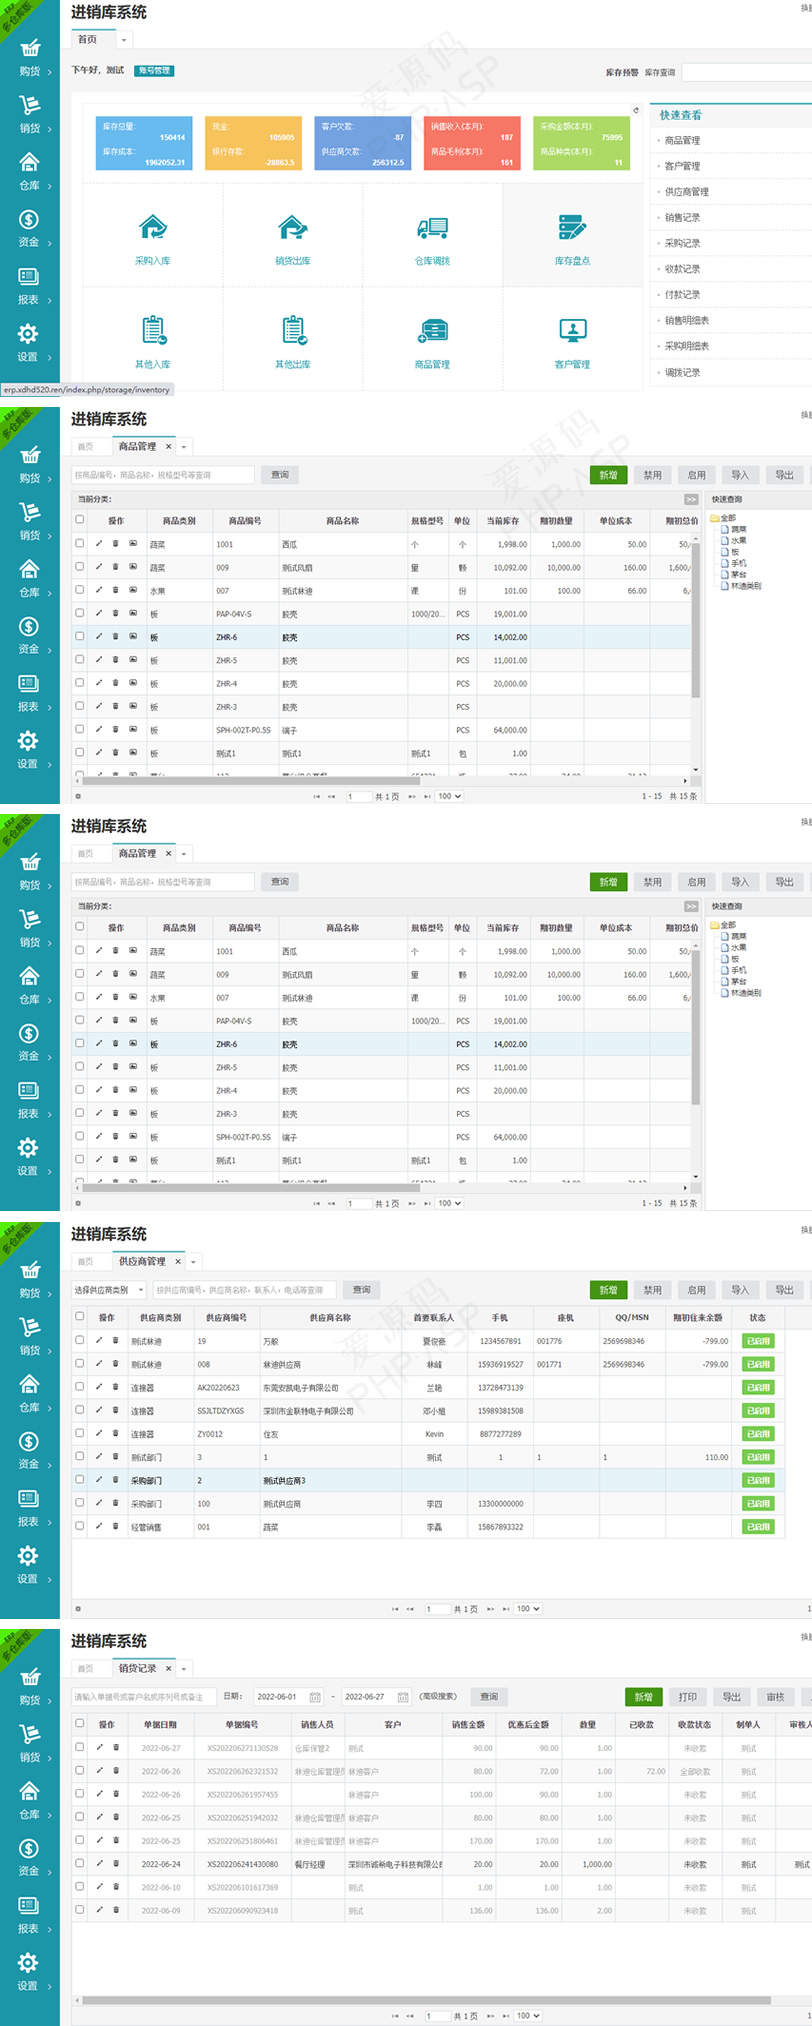Focus supplier search input field

244,1290
